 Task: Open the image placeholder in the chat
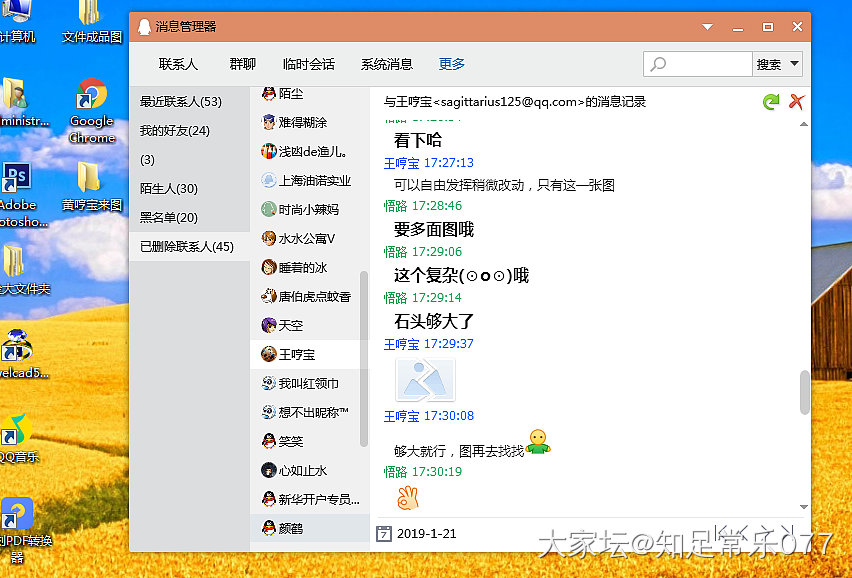coord(425,380)
